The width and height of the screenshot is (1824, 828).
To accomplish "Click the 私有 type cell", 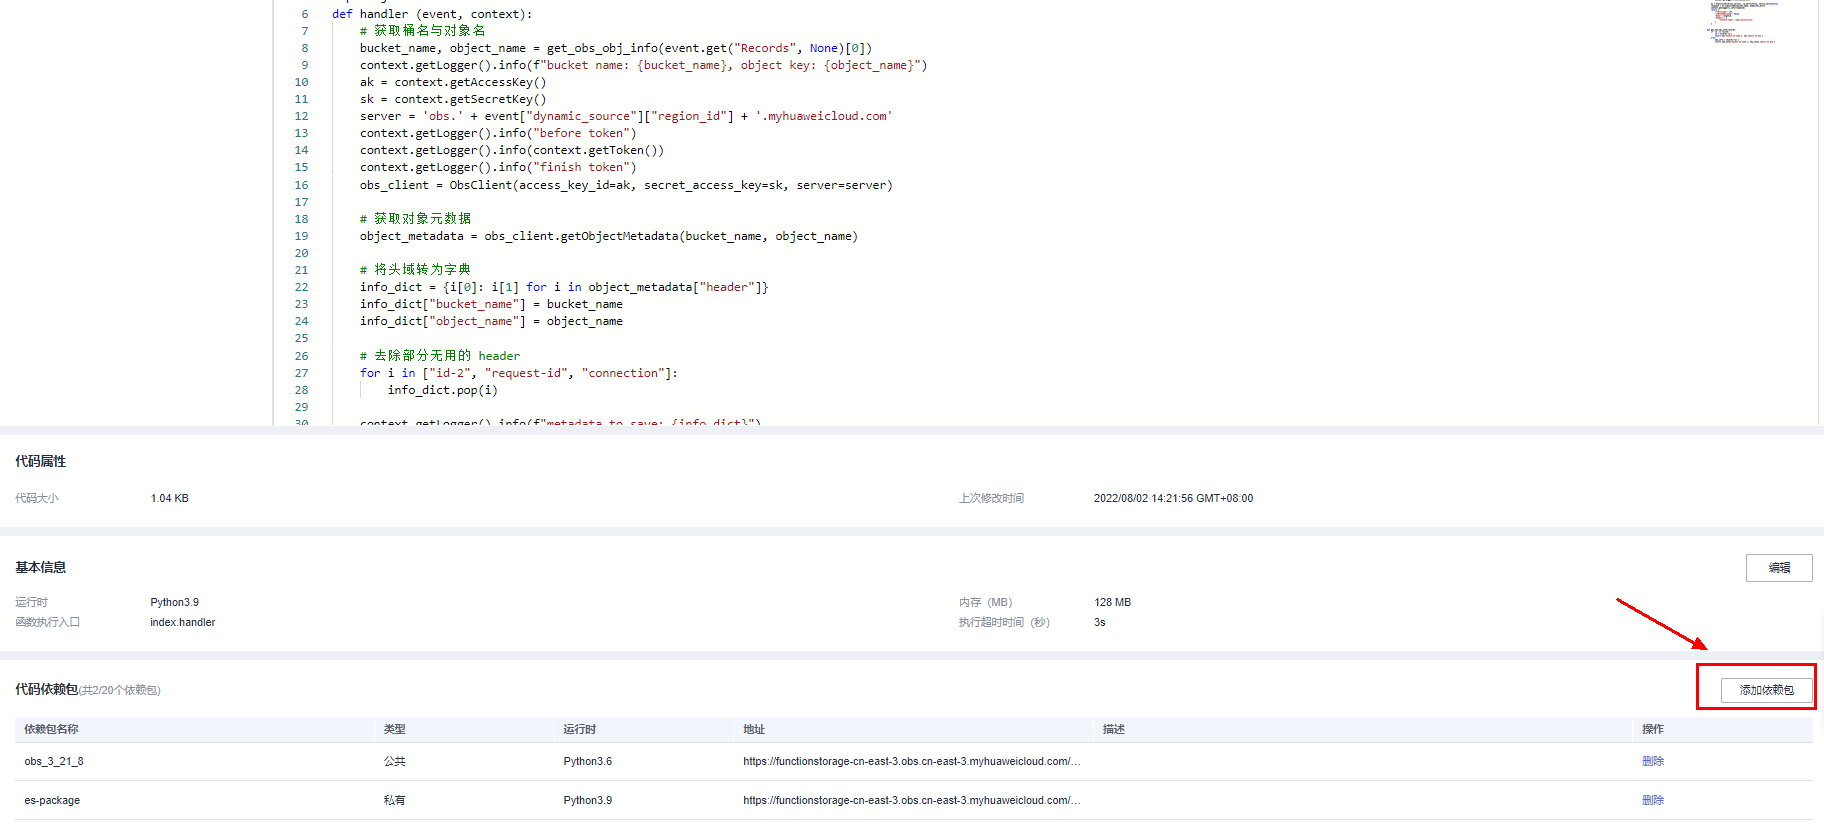I will click(x=395, y=800).
